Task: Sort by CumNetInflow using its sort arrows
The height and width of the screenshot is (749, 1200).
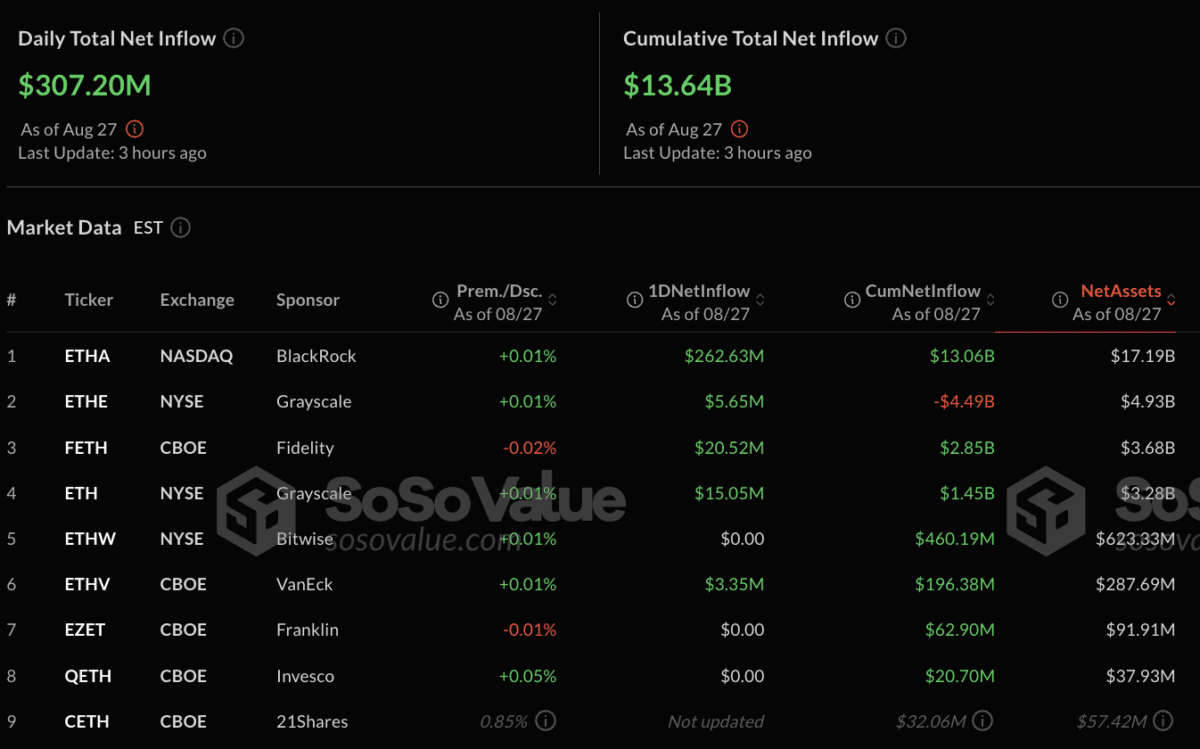Action: point(991,300)
